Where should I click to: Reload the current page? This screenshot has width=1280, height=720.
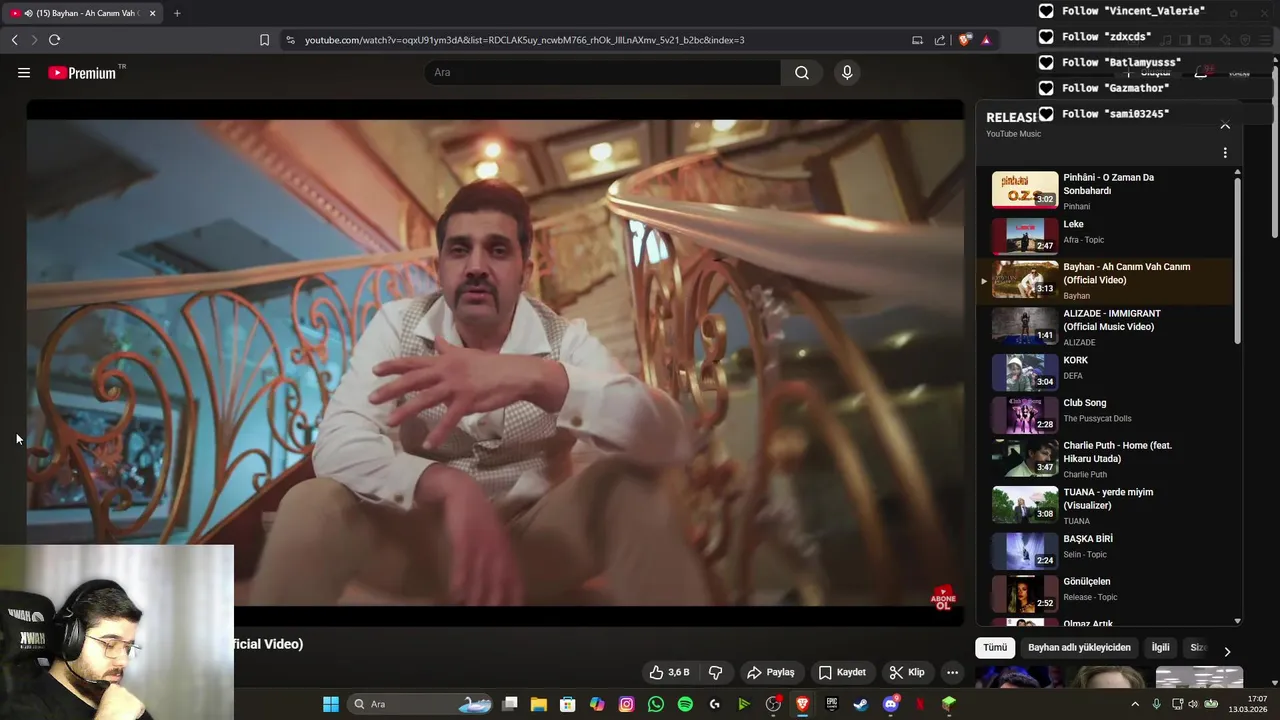click(54, 40)
